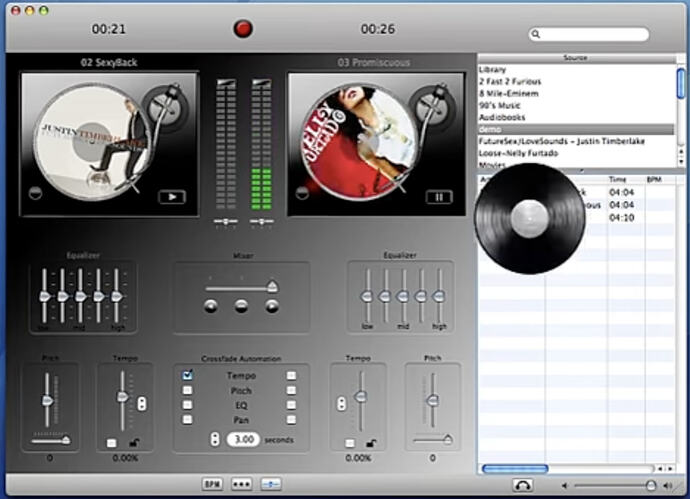This screenshot has height=499, width=690.
Task: Click the lock icon under right Tempo
Action: pos(371,443)
